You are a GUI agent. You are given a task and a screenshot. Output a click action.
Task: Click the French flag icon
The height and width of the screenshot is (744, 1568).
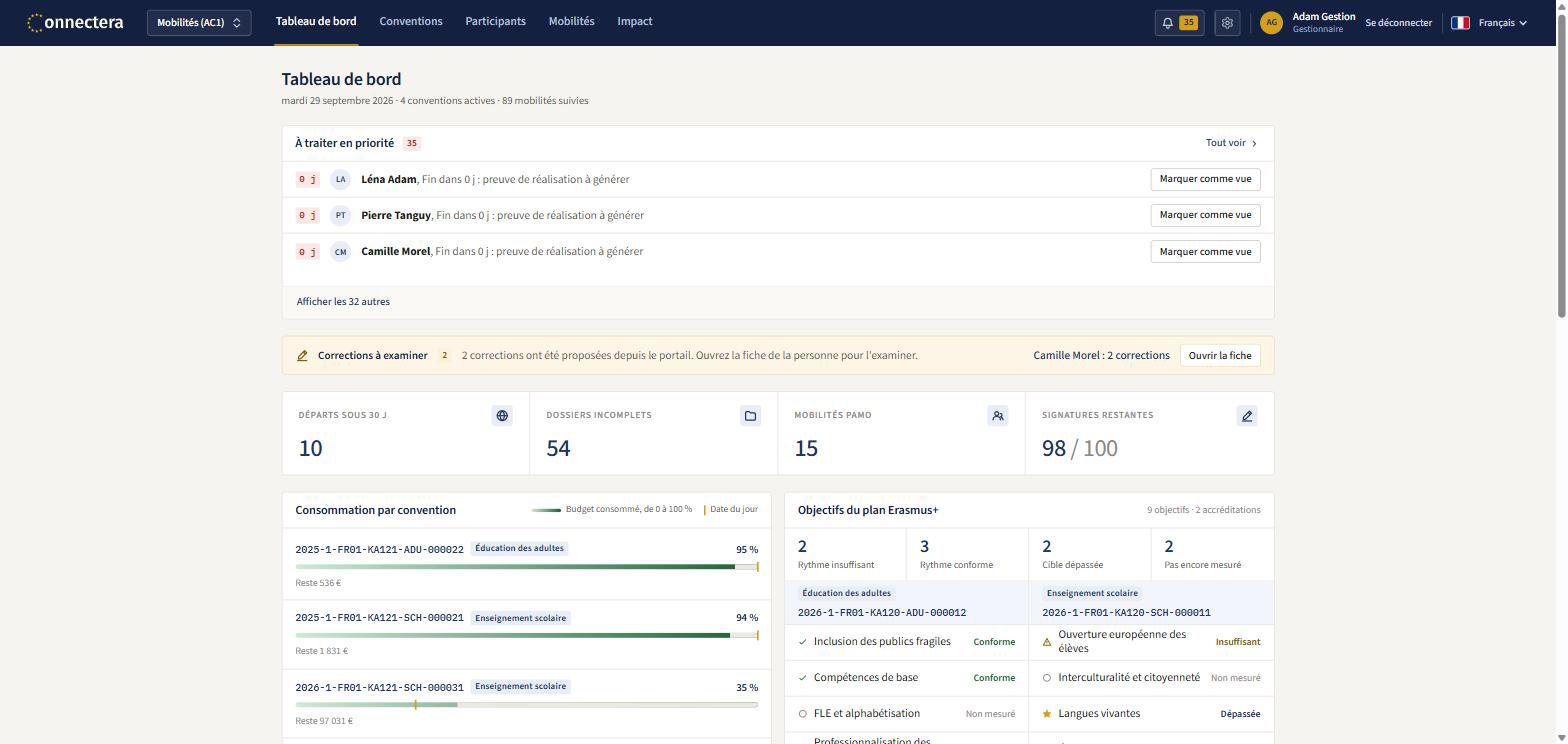click(x=1460, y=22)
